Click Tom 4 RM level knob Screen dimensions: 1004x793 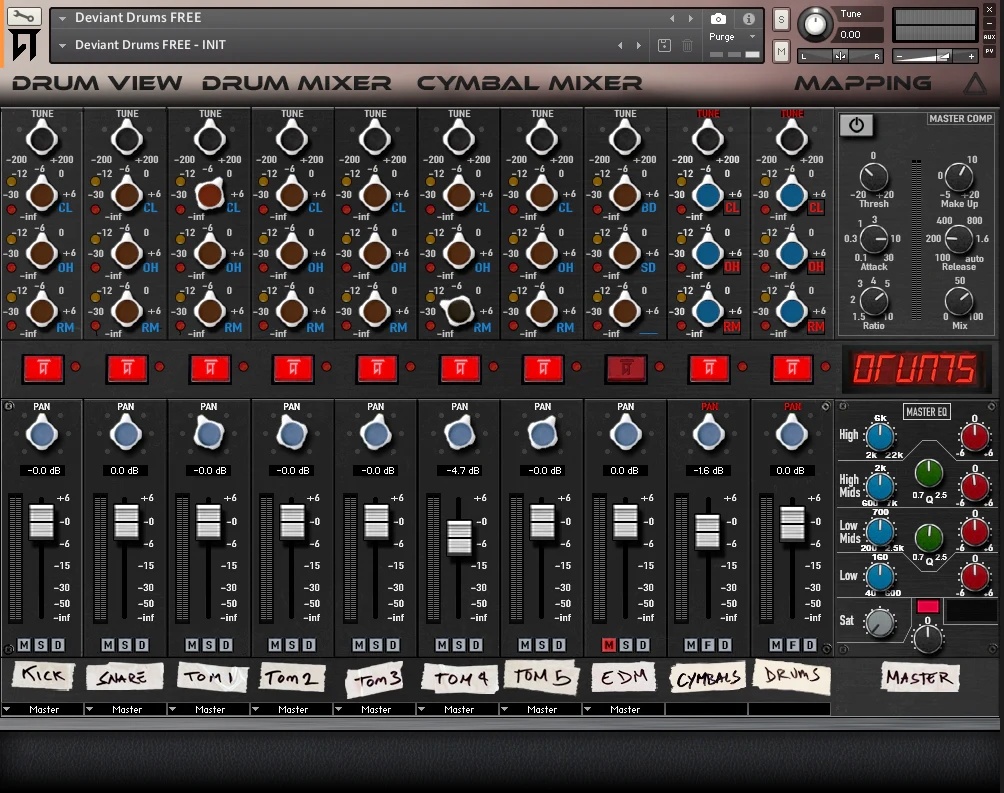point(458,311)
